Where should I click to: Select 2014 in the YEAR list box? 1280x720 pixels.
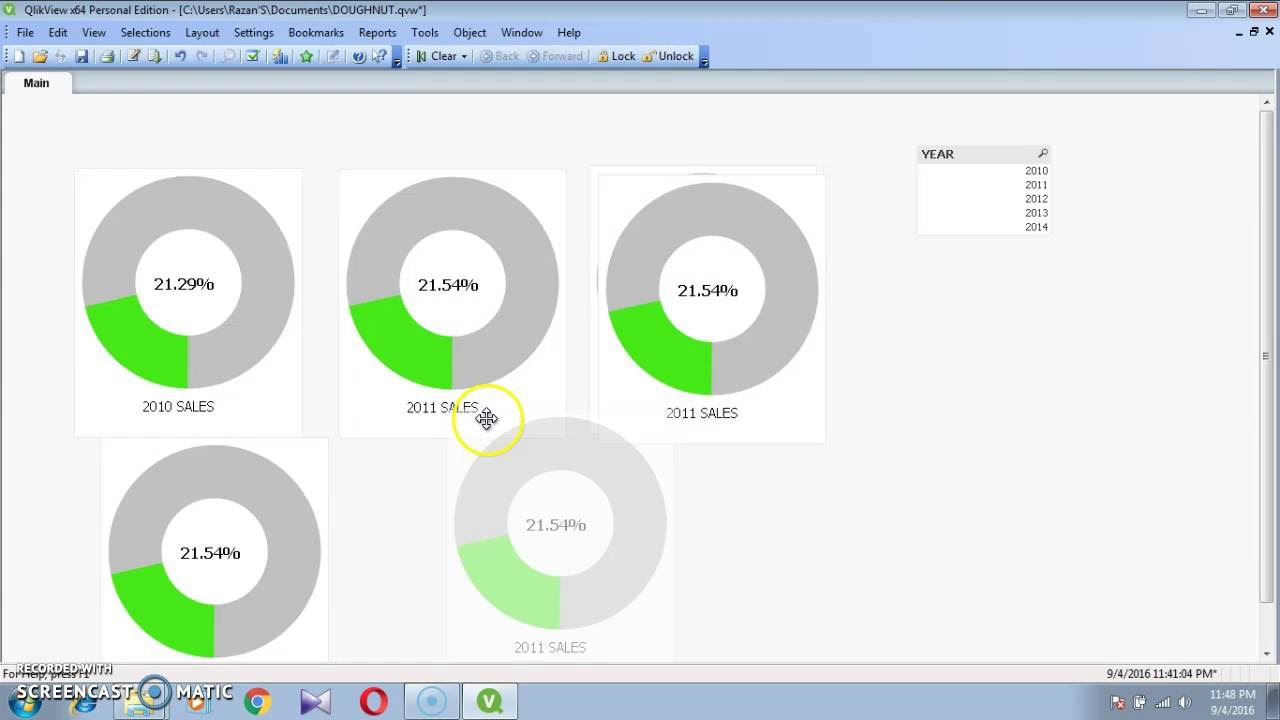(x=984, y=227)
